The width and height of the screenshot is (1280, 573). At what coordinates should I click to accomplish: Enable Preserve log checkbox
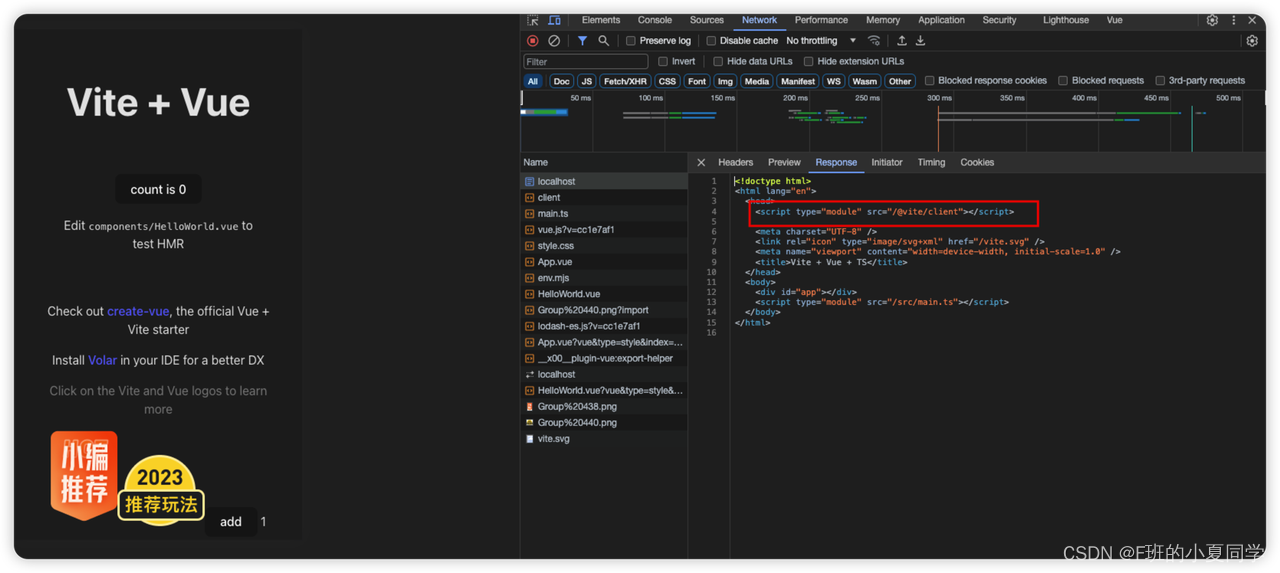click(631, 41)
